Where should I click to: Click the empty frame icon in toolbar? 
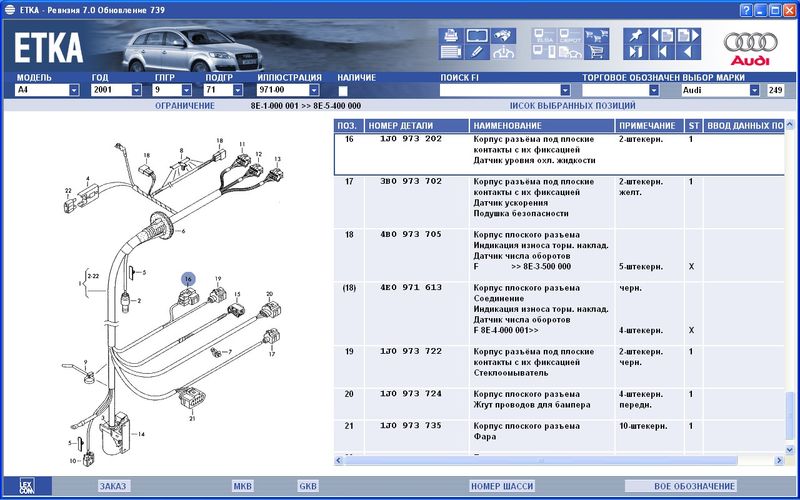477,36
